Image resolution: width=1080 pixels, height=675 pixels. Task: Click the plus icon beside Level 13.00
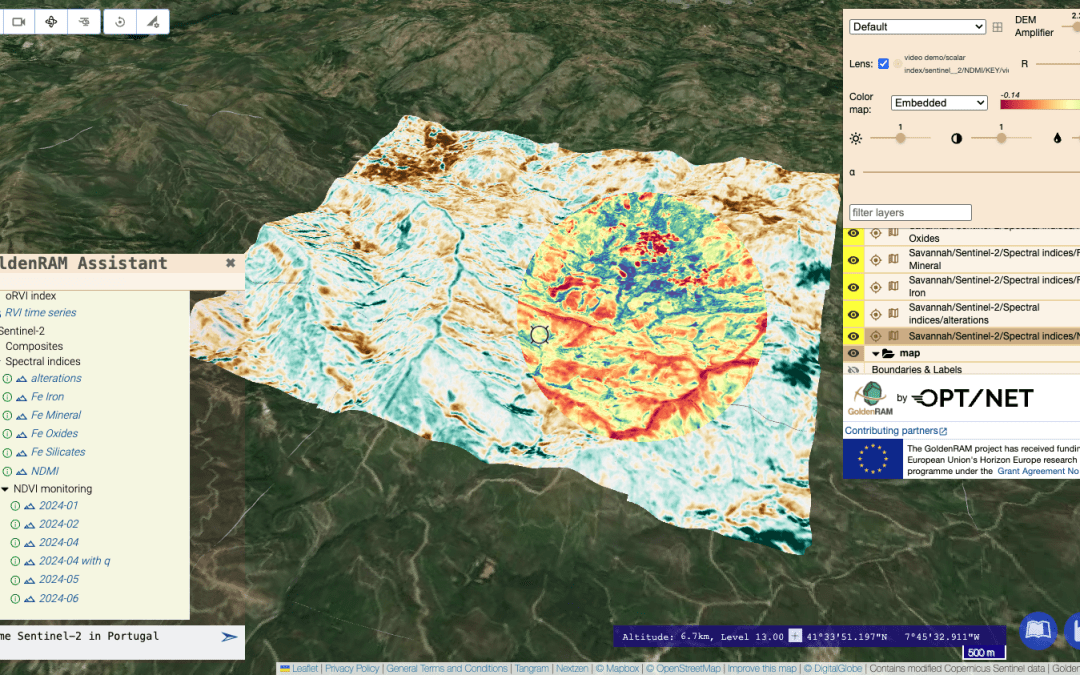click(795, 636)
